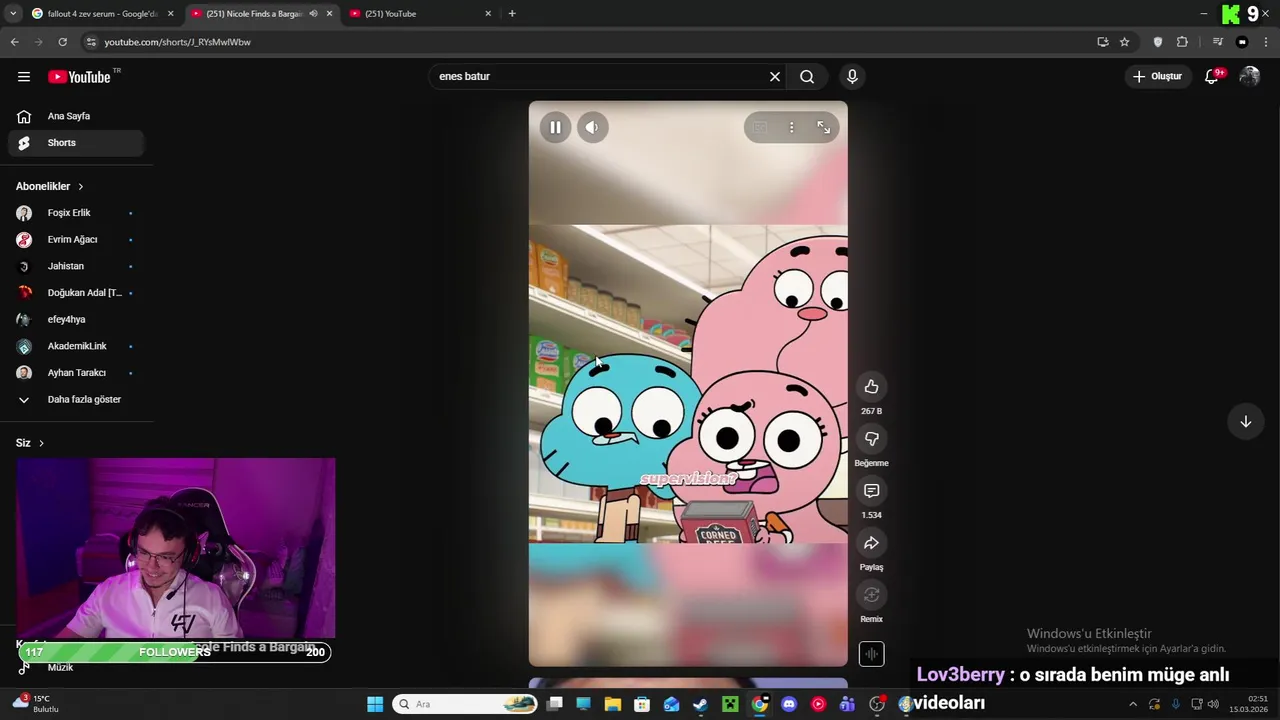Click the taskbar search box
1280x720 pixels.
tap(465, 704)
